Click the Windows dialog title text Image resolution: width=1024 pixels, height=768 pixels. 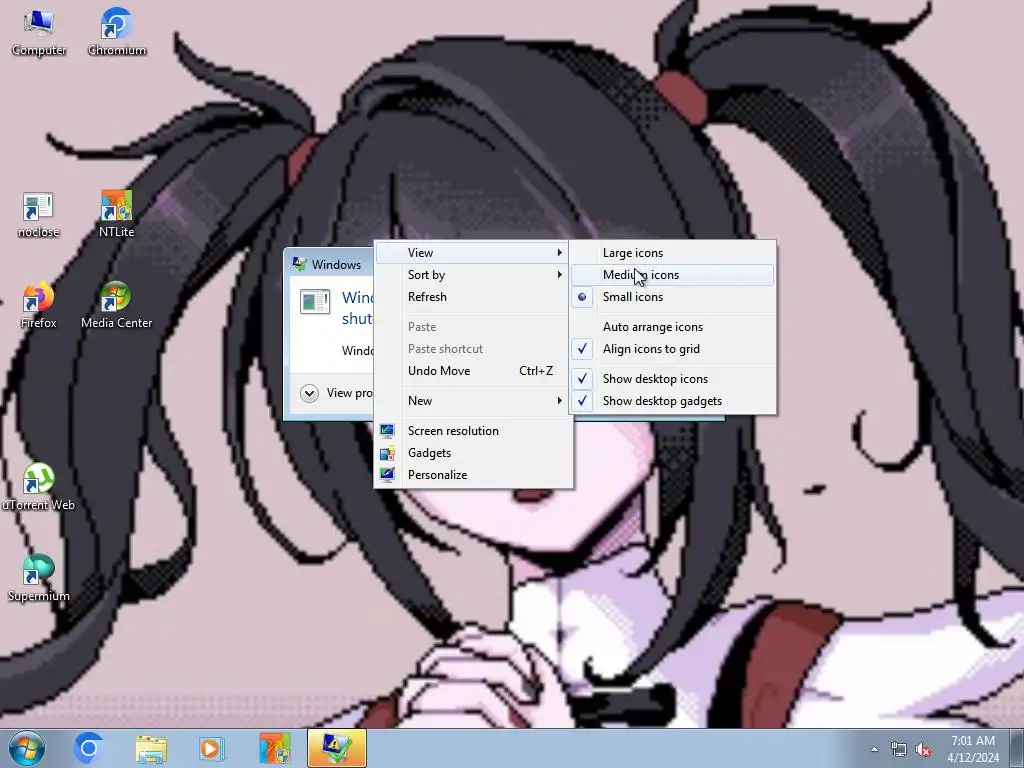tap(336, 264)
